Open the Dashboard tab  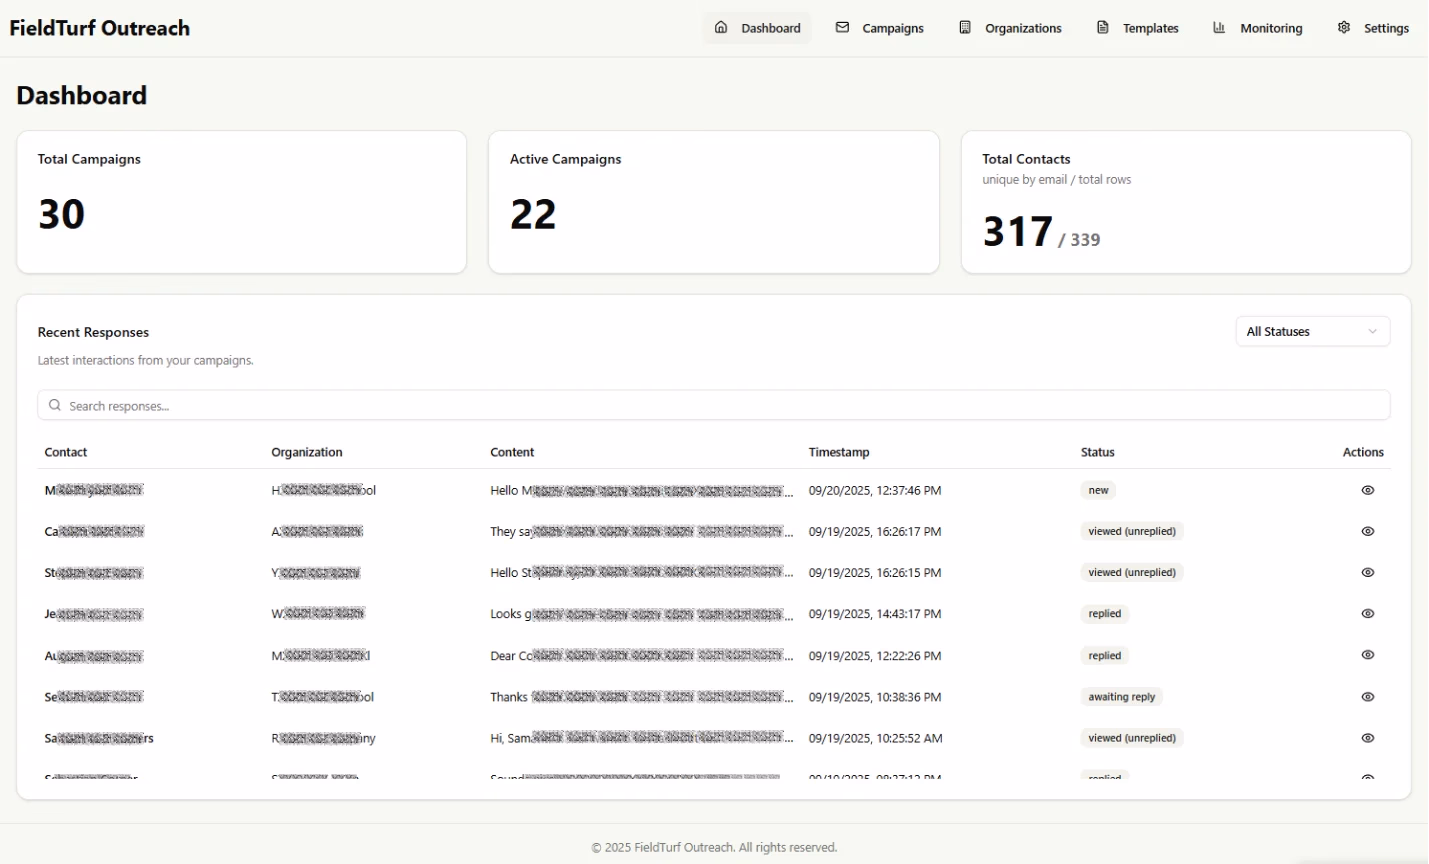click(757, 28)
